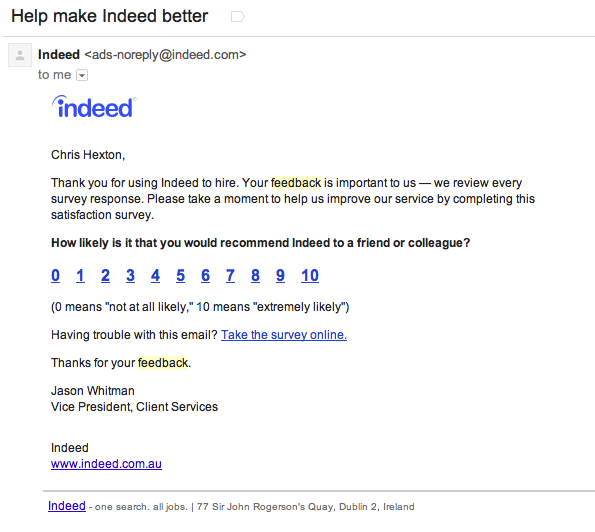Choose rating 3 for recommendation
The height and width of the screenshot is (532, 595).
[130, 275]
